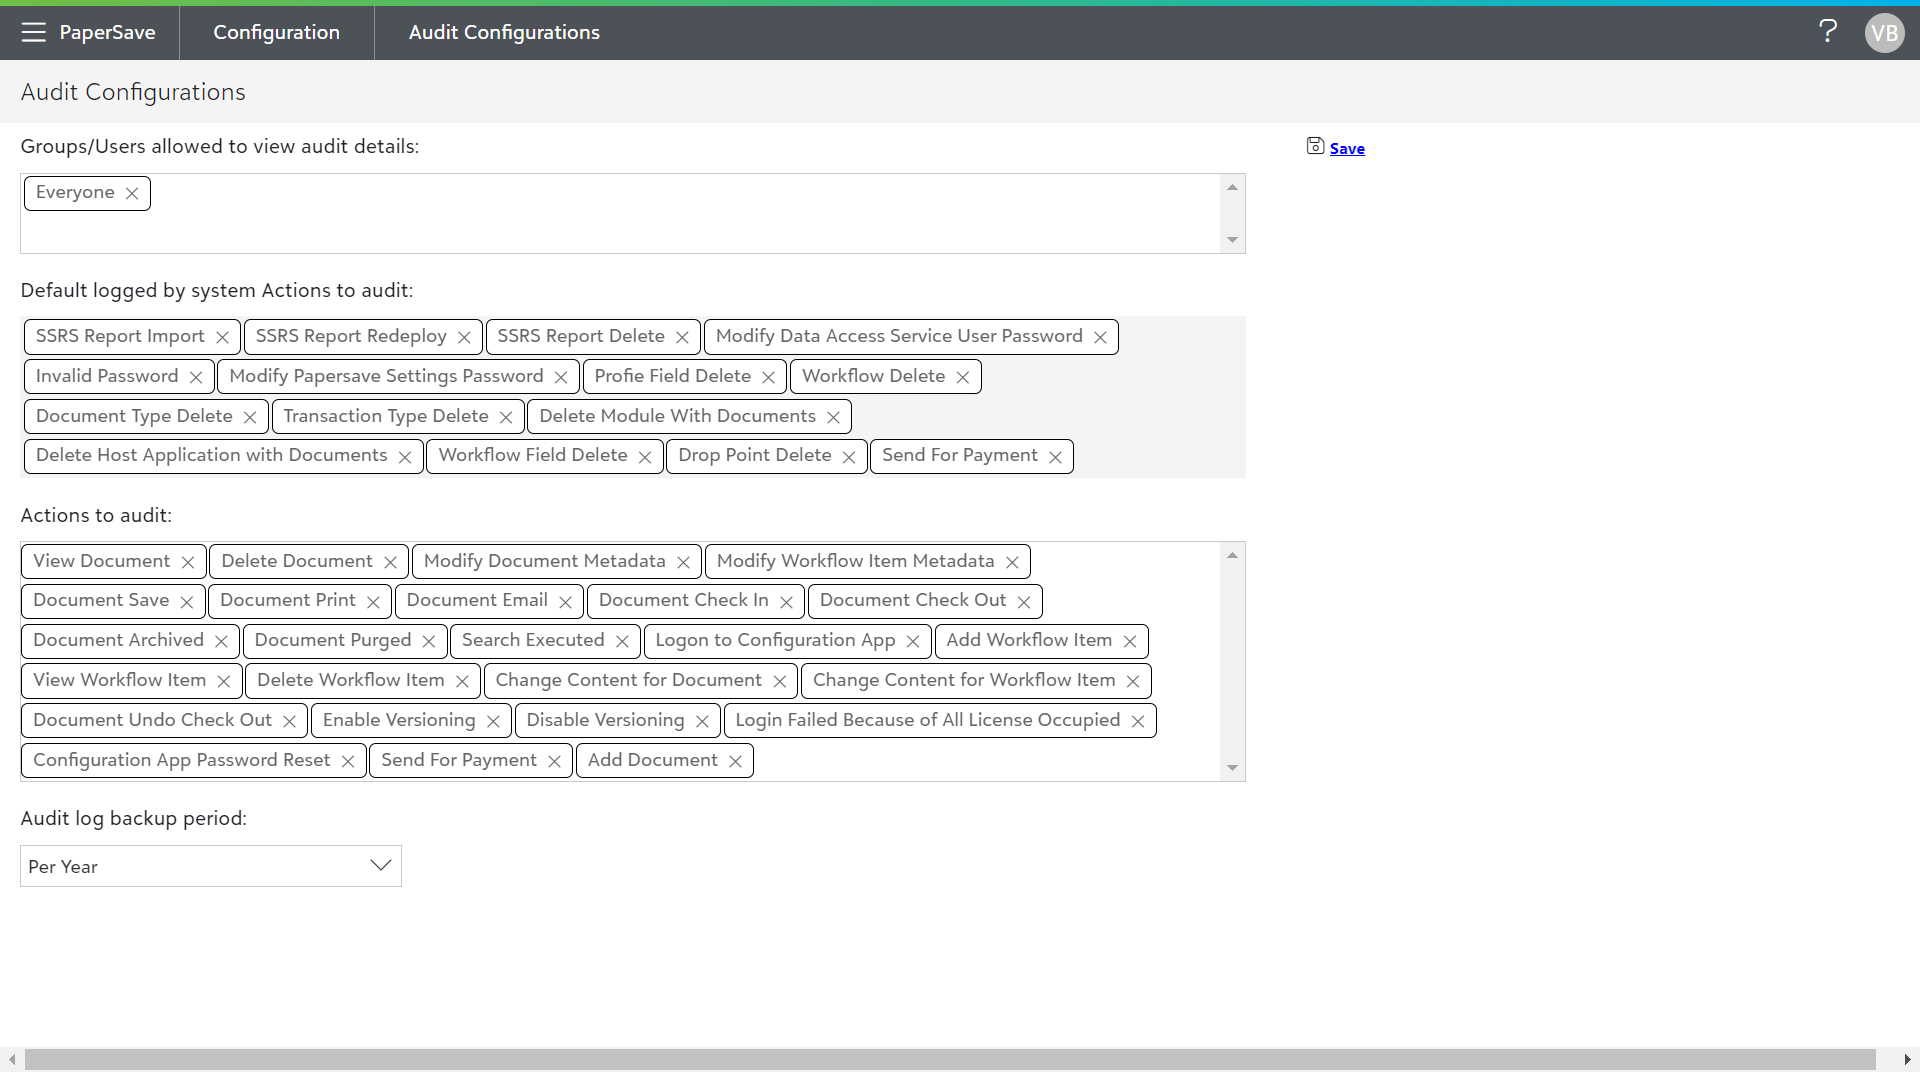Image resolution: width=1920 pixels, height=1080 pixels.
Task: Remove Document Email action tag
Action: point(565,602)
